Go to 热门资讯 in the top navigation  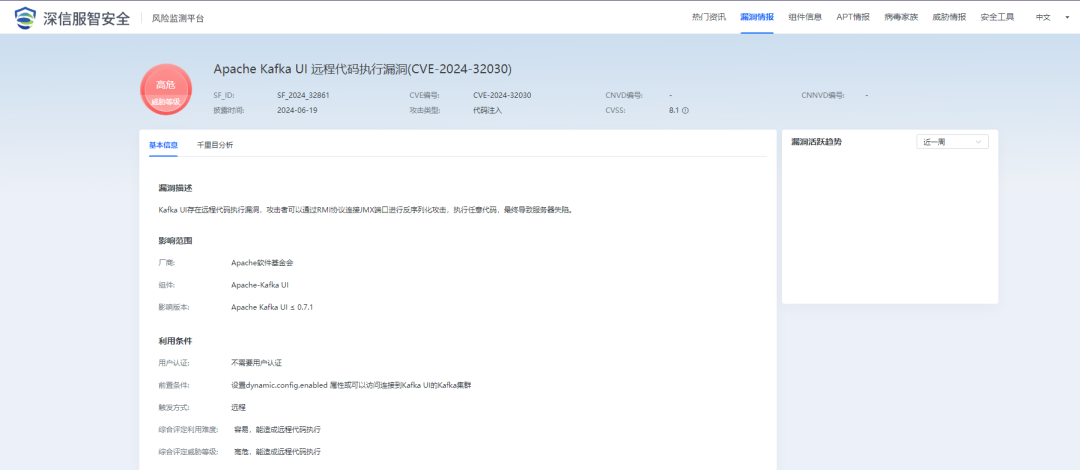pyautogui.click(x=709, y=17)
